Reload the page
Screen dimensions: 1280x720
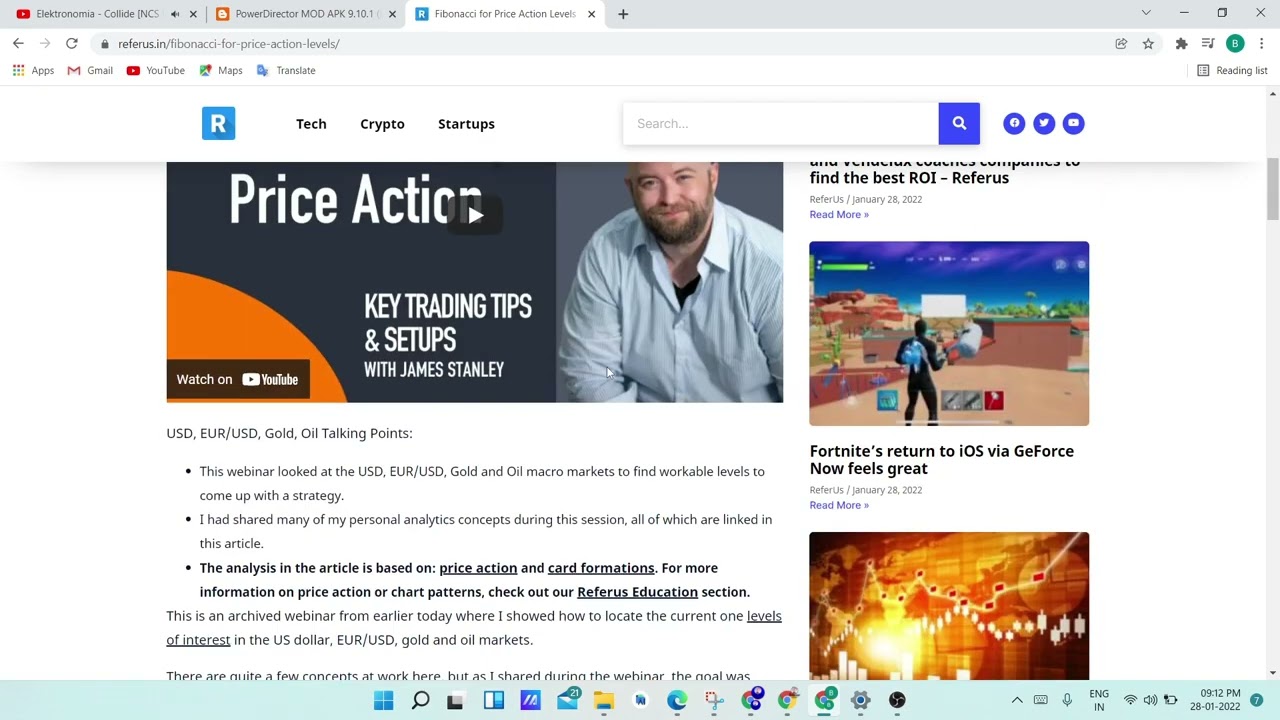72,44
